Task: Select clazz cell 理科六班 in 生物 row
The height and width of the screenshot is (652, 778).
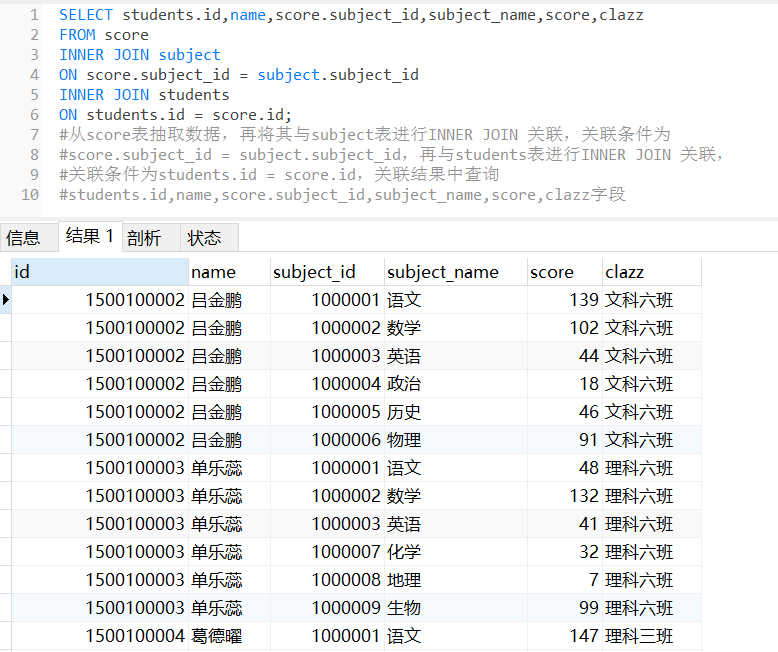Action: point(651,608)
